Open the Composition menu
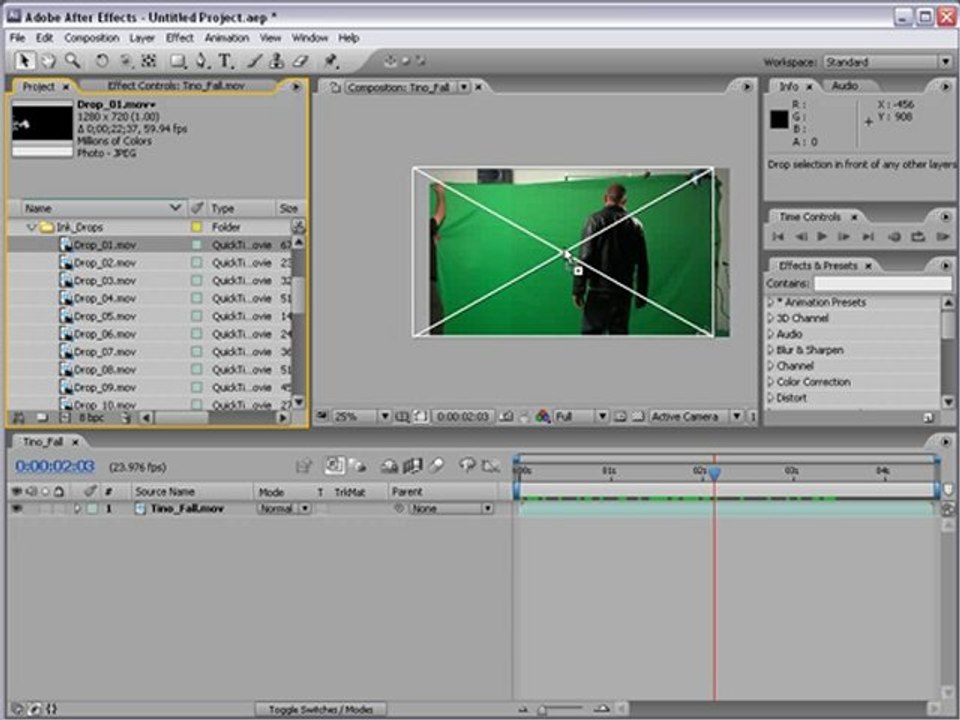The width and height of the screenshot is (960, 720). [92, 38]
